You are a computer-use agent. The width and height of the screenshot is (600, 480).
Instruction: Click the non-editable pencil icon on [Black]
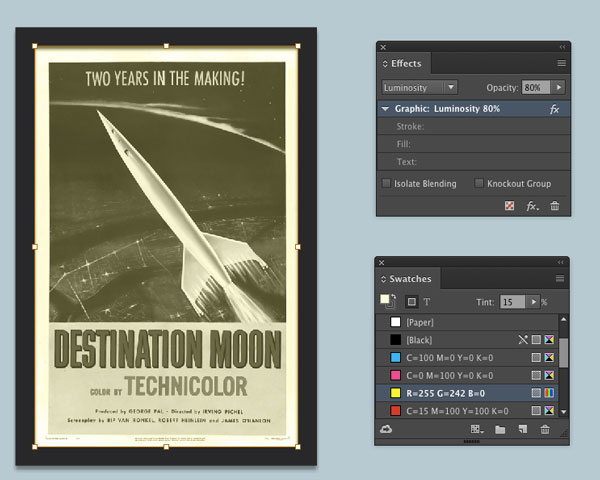(x=523, y=340)
